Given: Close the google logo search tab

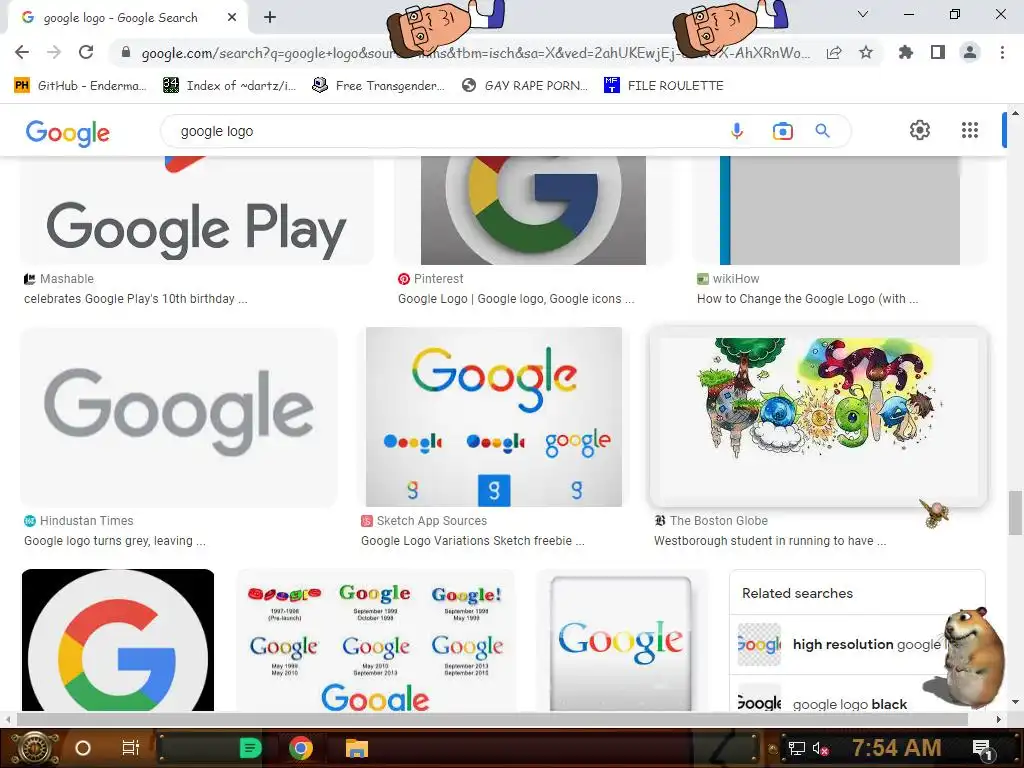Looking at the screenshot, I should pyautogui.click(x=232, y=18).
